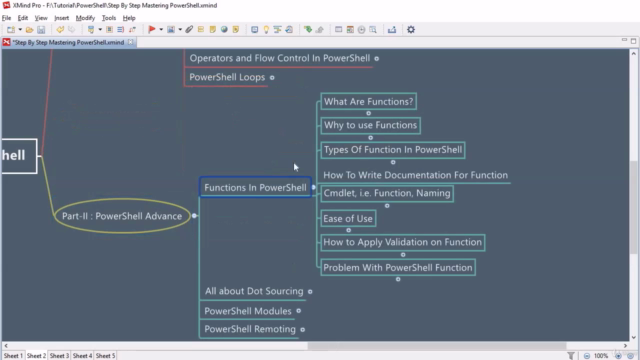Collapse the Functions In PowerShell topic
Viewport: 640px width, 360px height.
pos(314,187)
